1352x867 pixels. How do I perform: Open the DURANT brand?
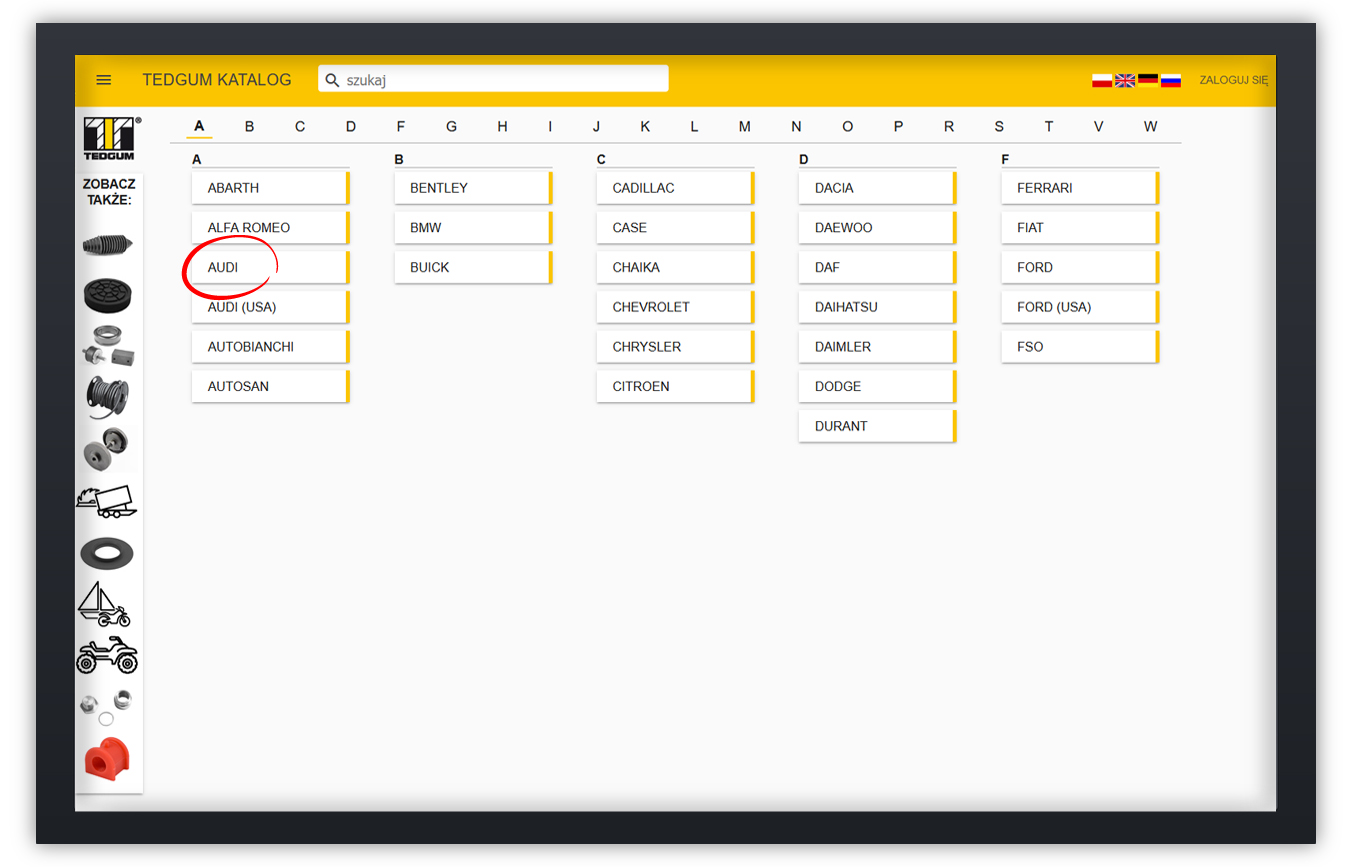pos(878,426)
